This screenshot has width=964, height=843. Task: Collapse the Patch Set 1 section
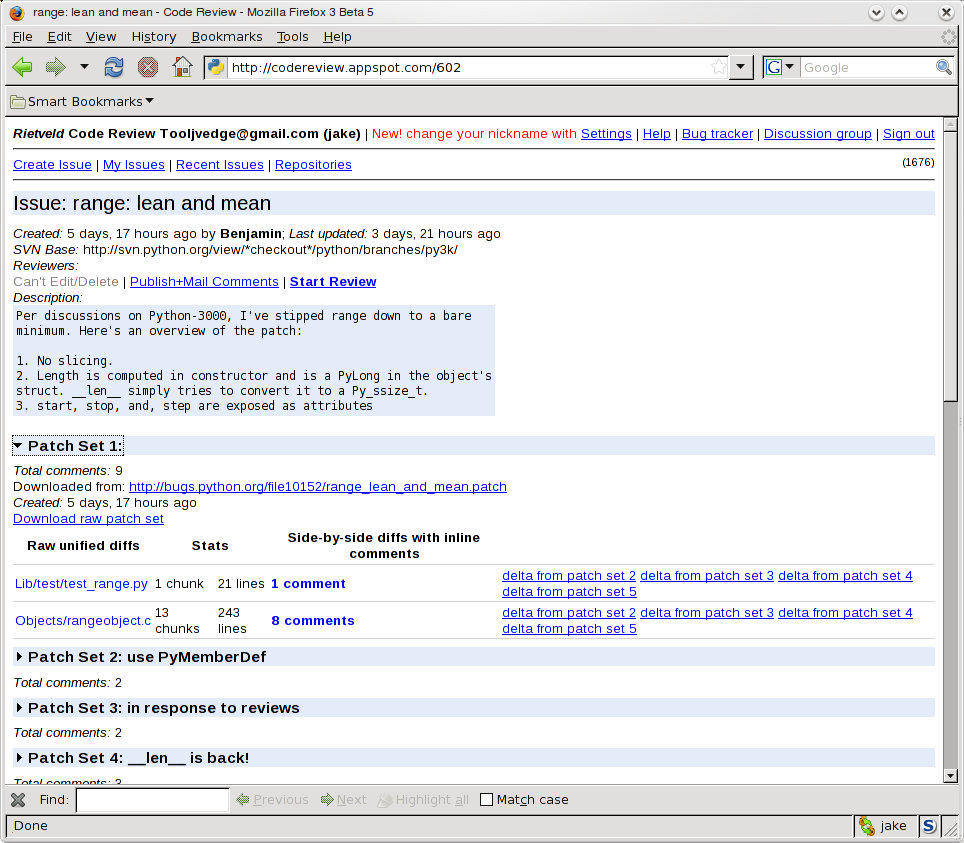19,446
